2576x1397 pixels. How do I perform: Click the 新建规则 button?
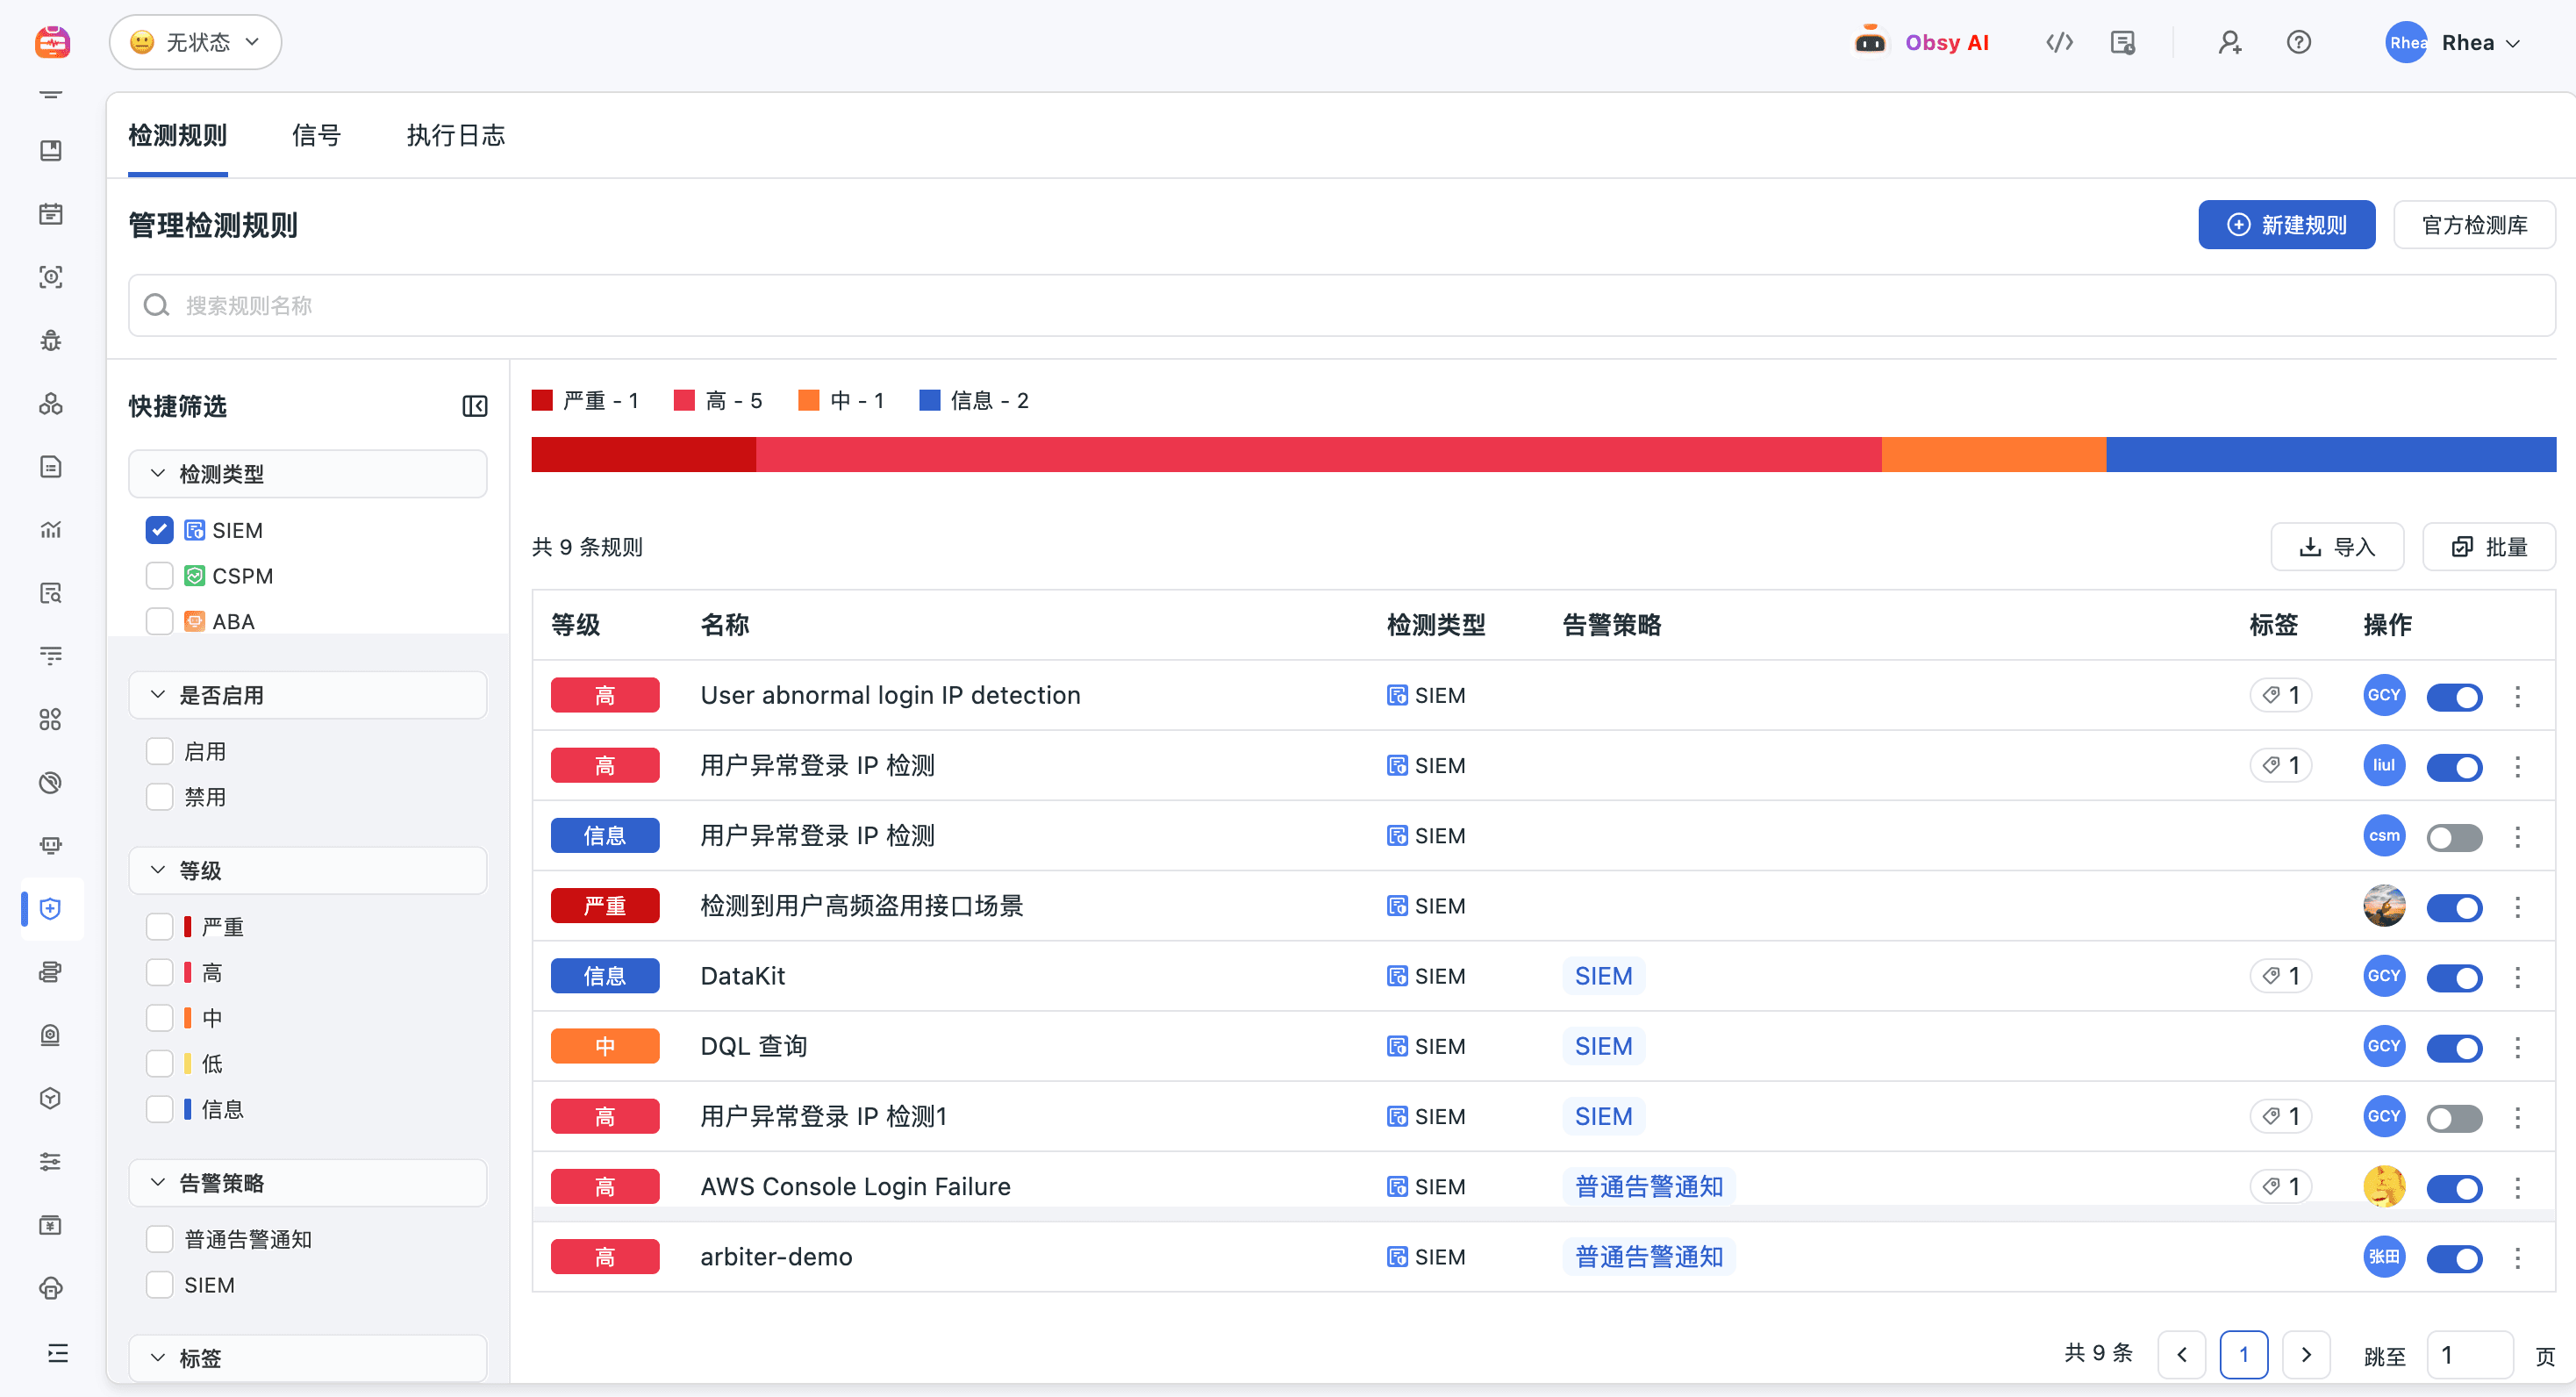[2286, 224]
